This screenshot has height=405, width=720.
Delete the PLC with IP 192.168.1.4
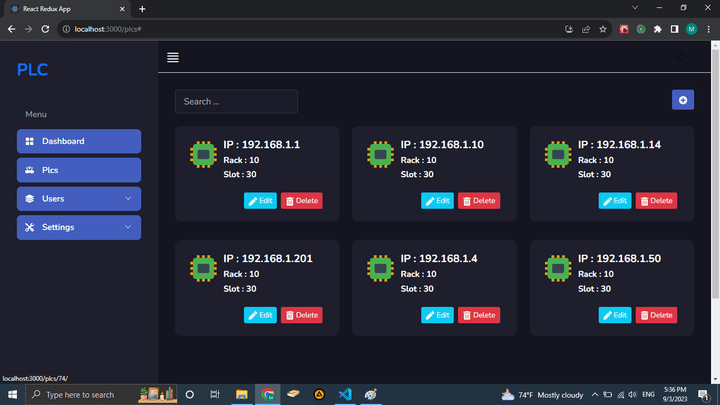(x=479, y=315)
